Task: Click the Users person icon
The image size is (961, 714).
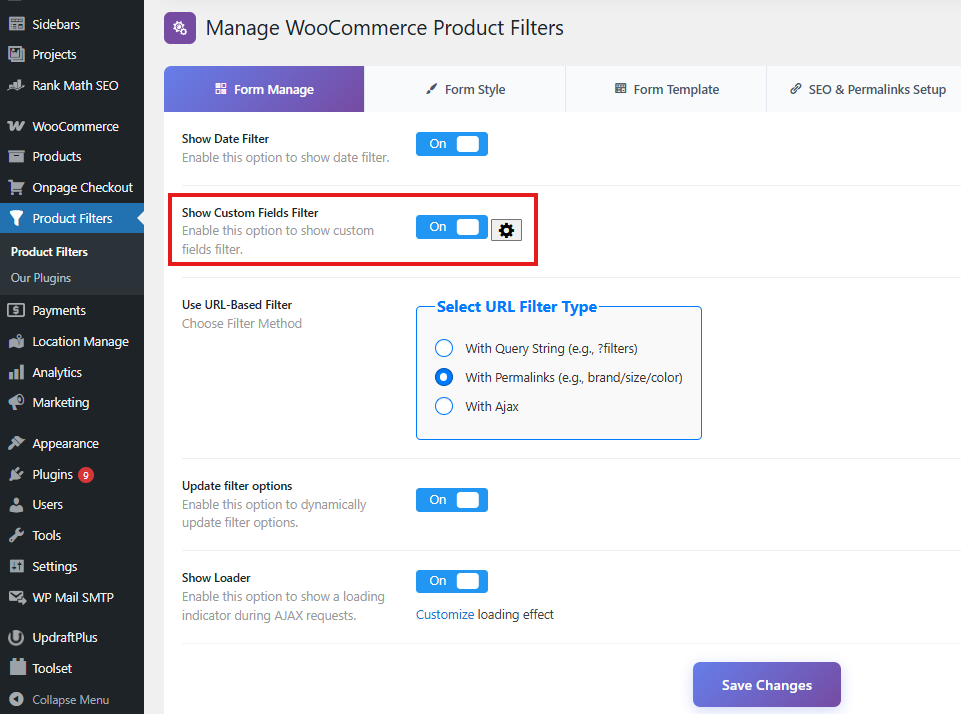Action: [x=17, y=504]
